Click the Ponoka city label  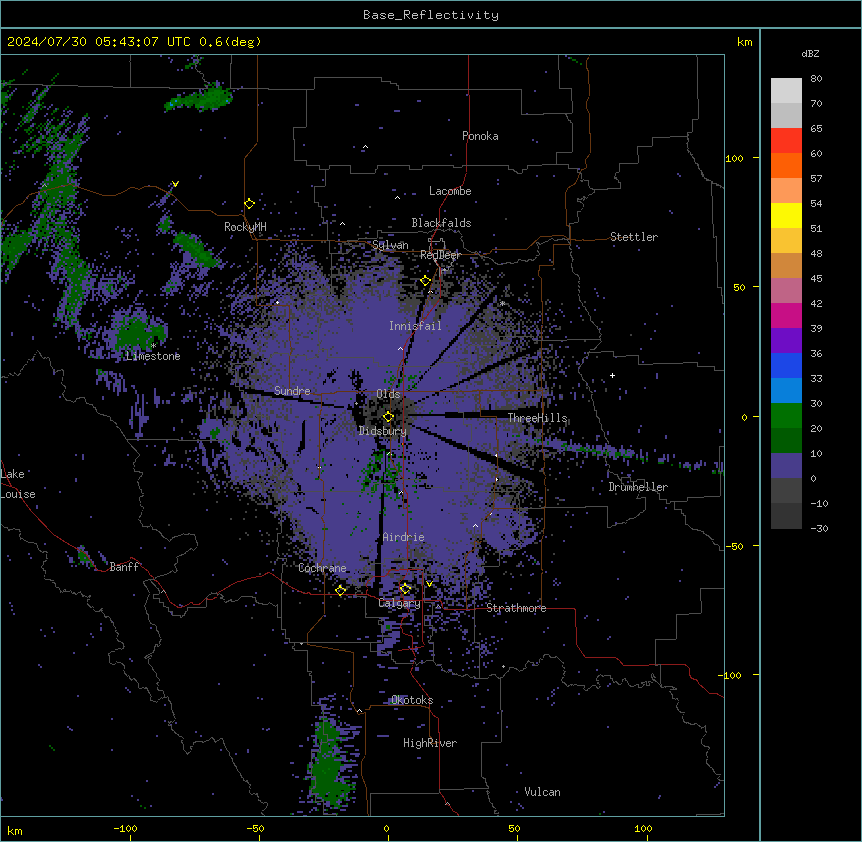480,136
